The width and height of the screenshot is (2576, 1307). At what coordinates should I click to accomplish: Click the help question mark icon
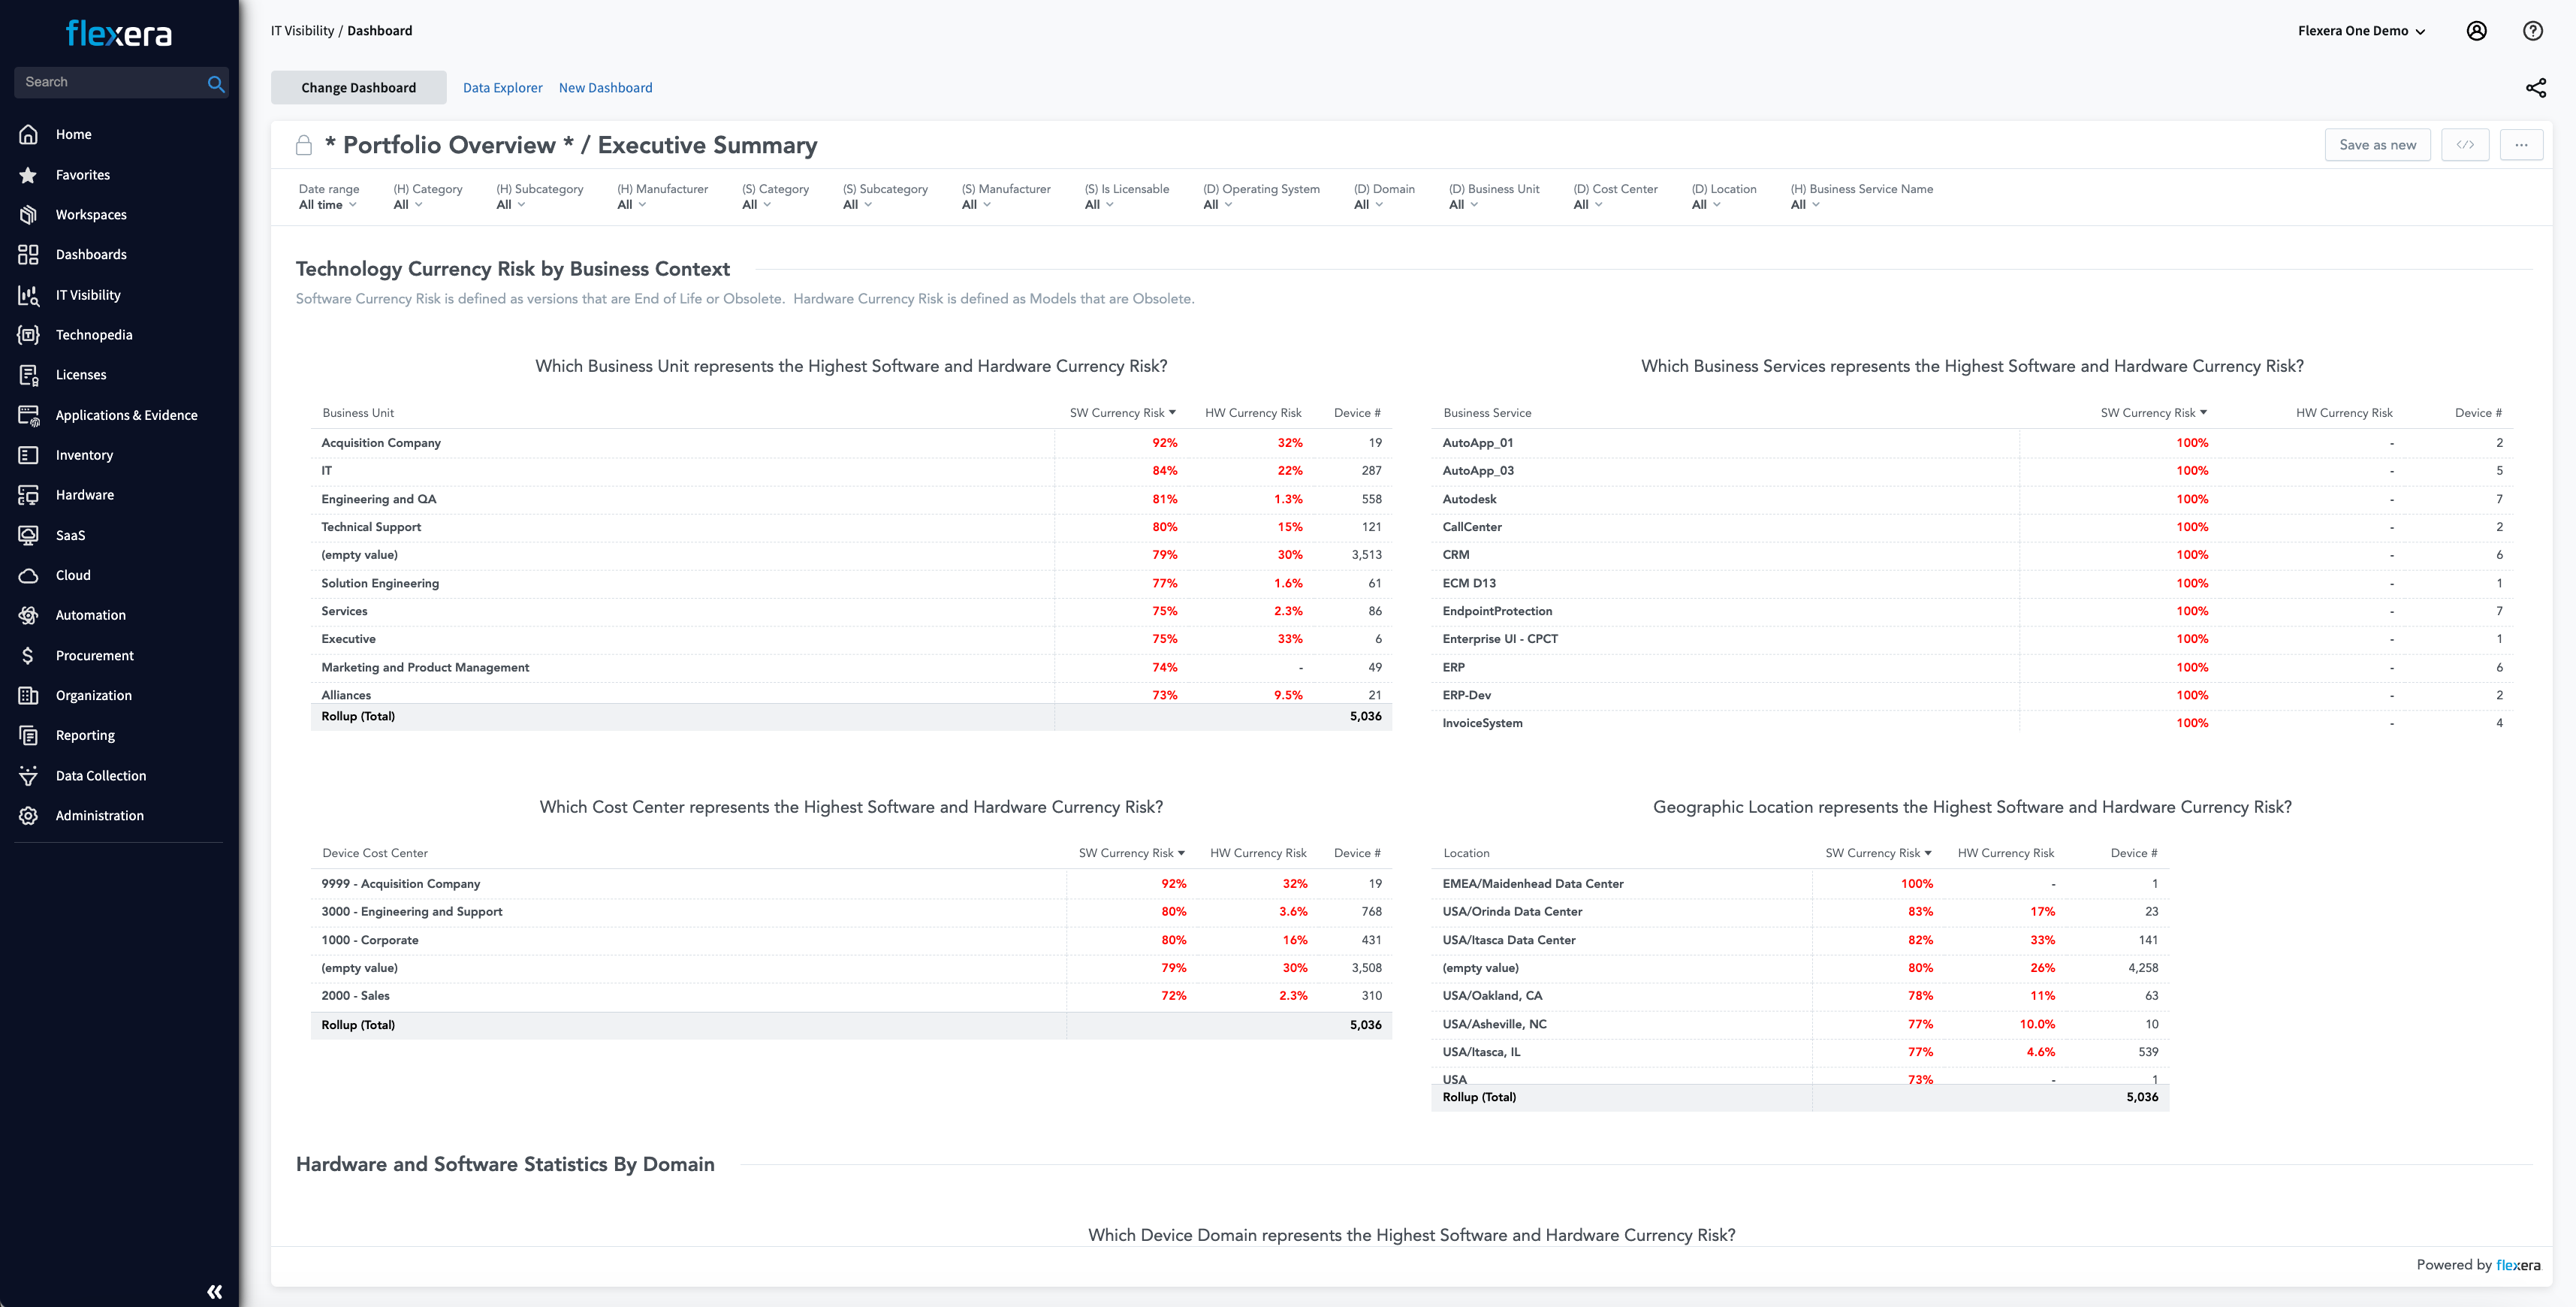click(x=2532, y=31)
